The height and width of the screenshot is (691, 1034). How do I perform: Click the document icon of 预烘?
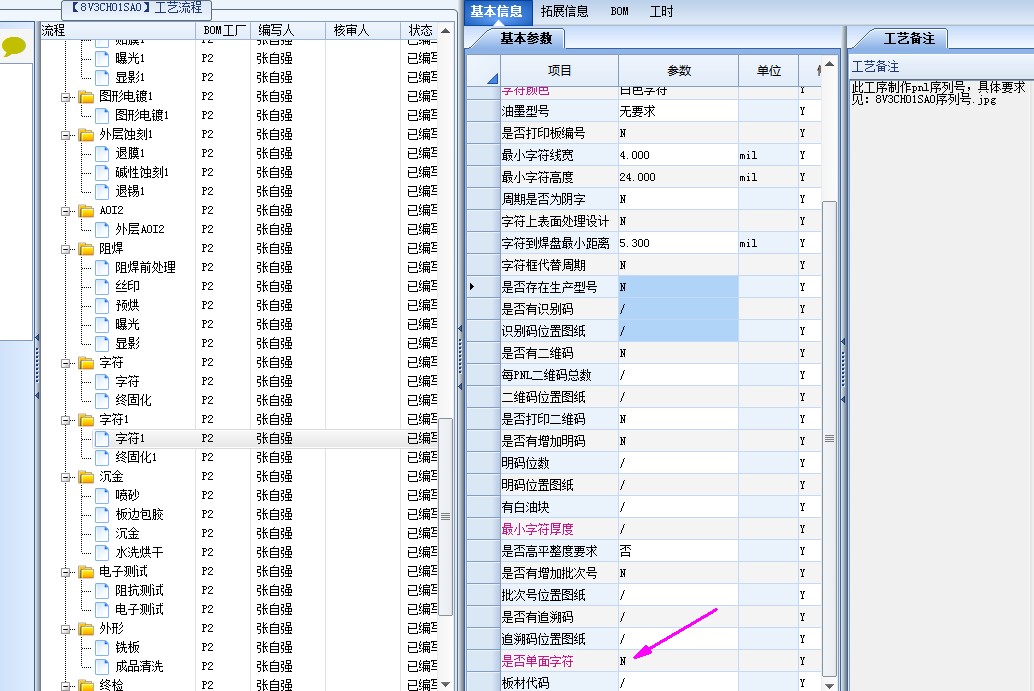pyautogui.click(x=102, y=306)
